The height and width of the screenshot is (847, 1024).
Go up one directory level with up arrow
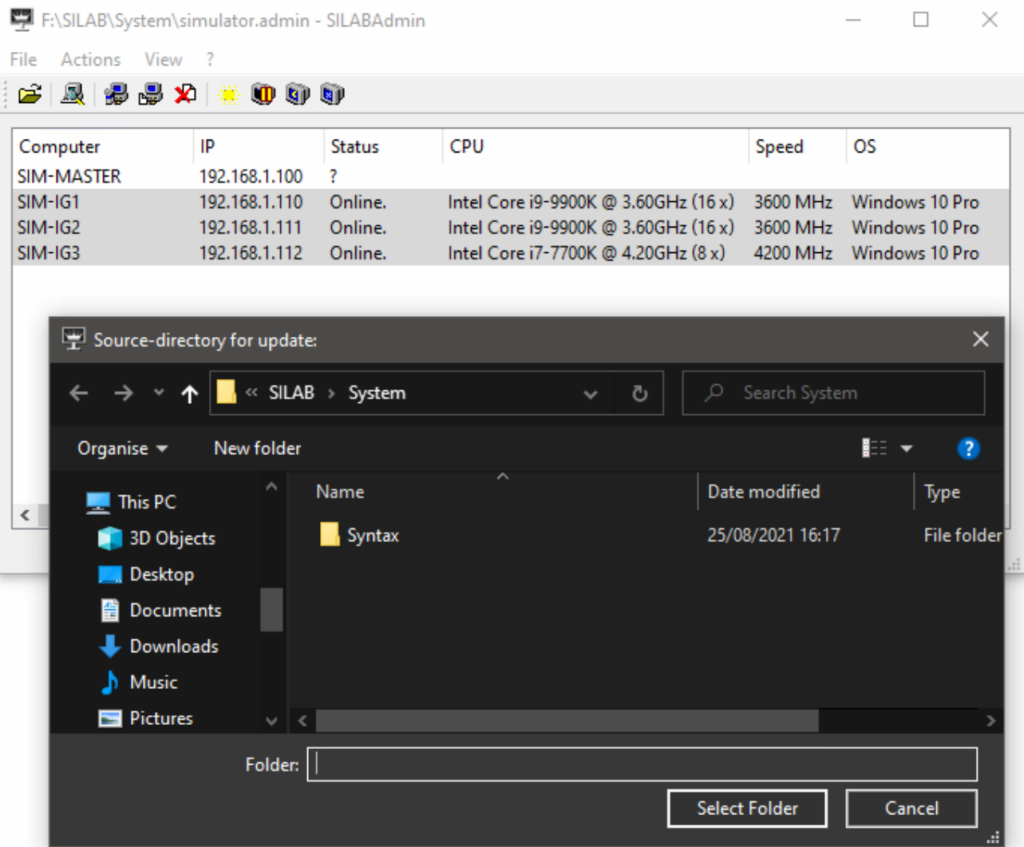tap(189, 394)
